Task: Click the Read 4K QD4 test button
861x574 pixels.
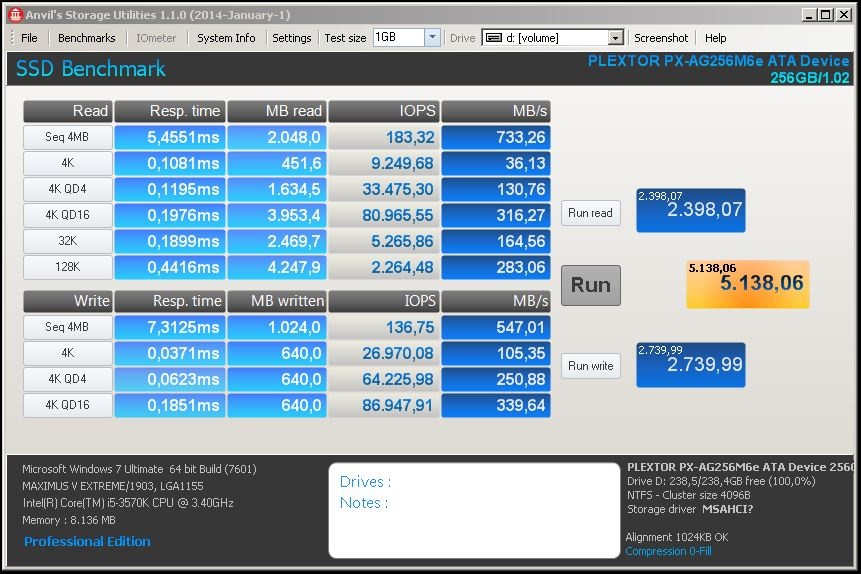Action: 68,188
